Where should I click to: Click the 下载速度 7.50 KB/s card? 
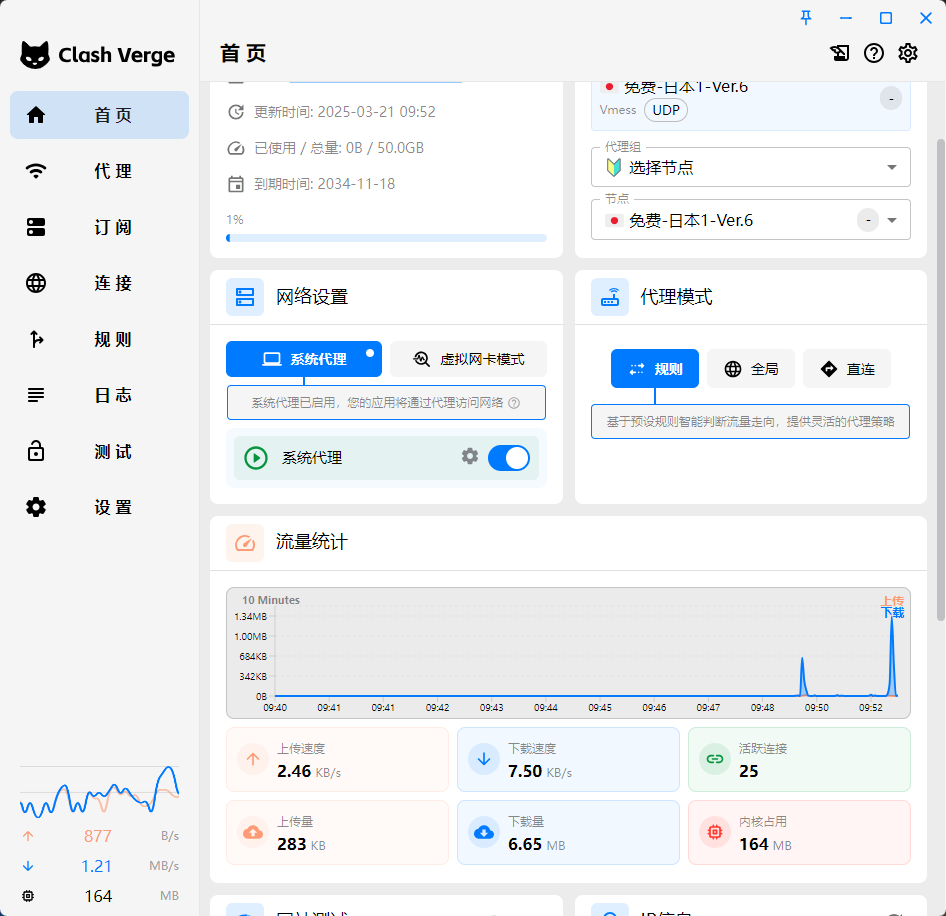(x=568, y=759)
